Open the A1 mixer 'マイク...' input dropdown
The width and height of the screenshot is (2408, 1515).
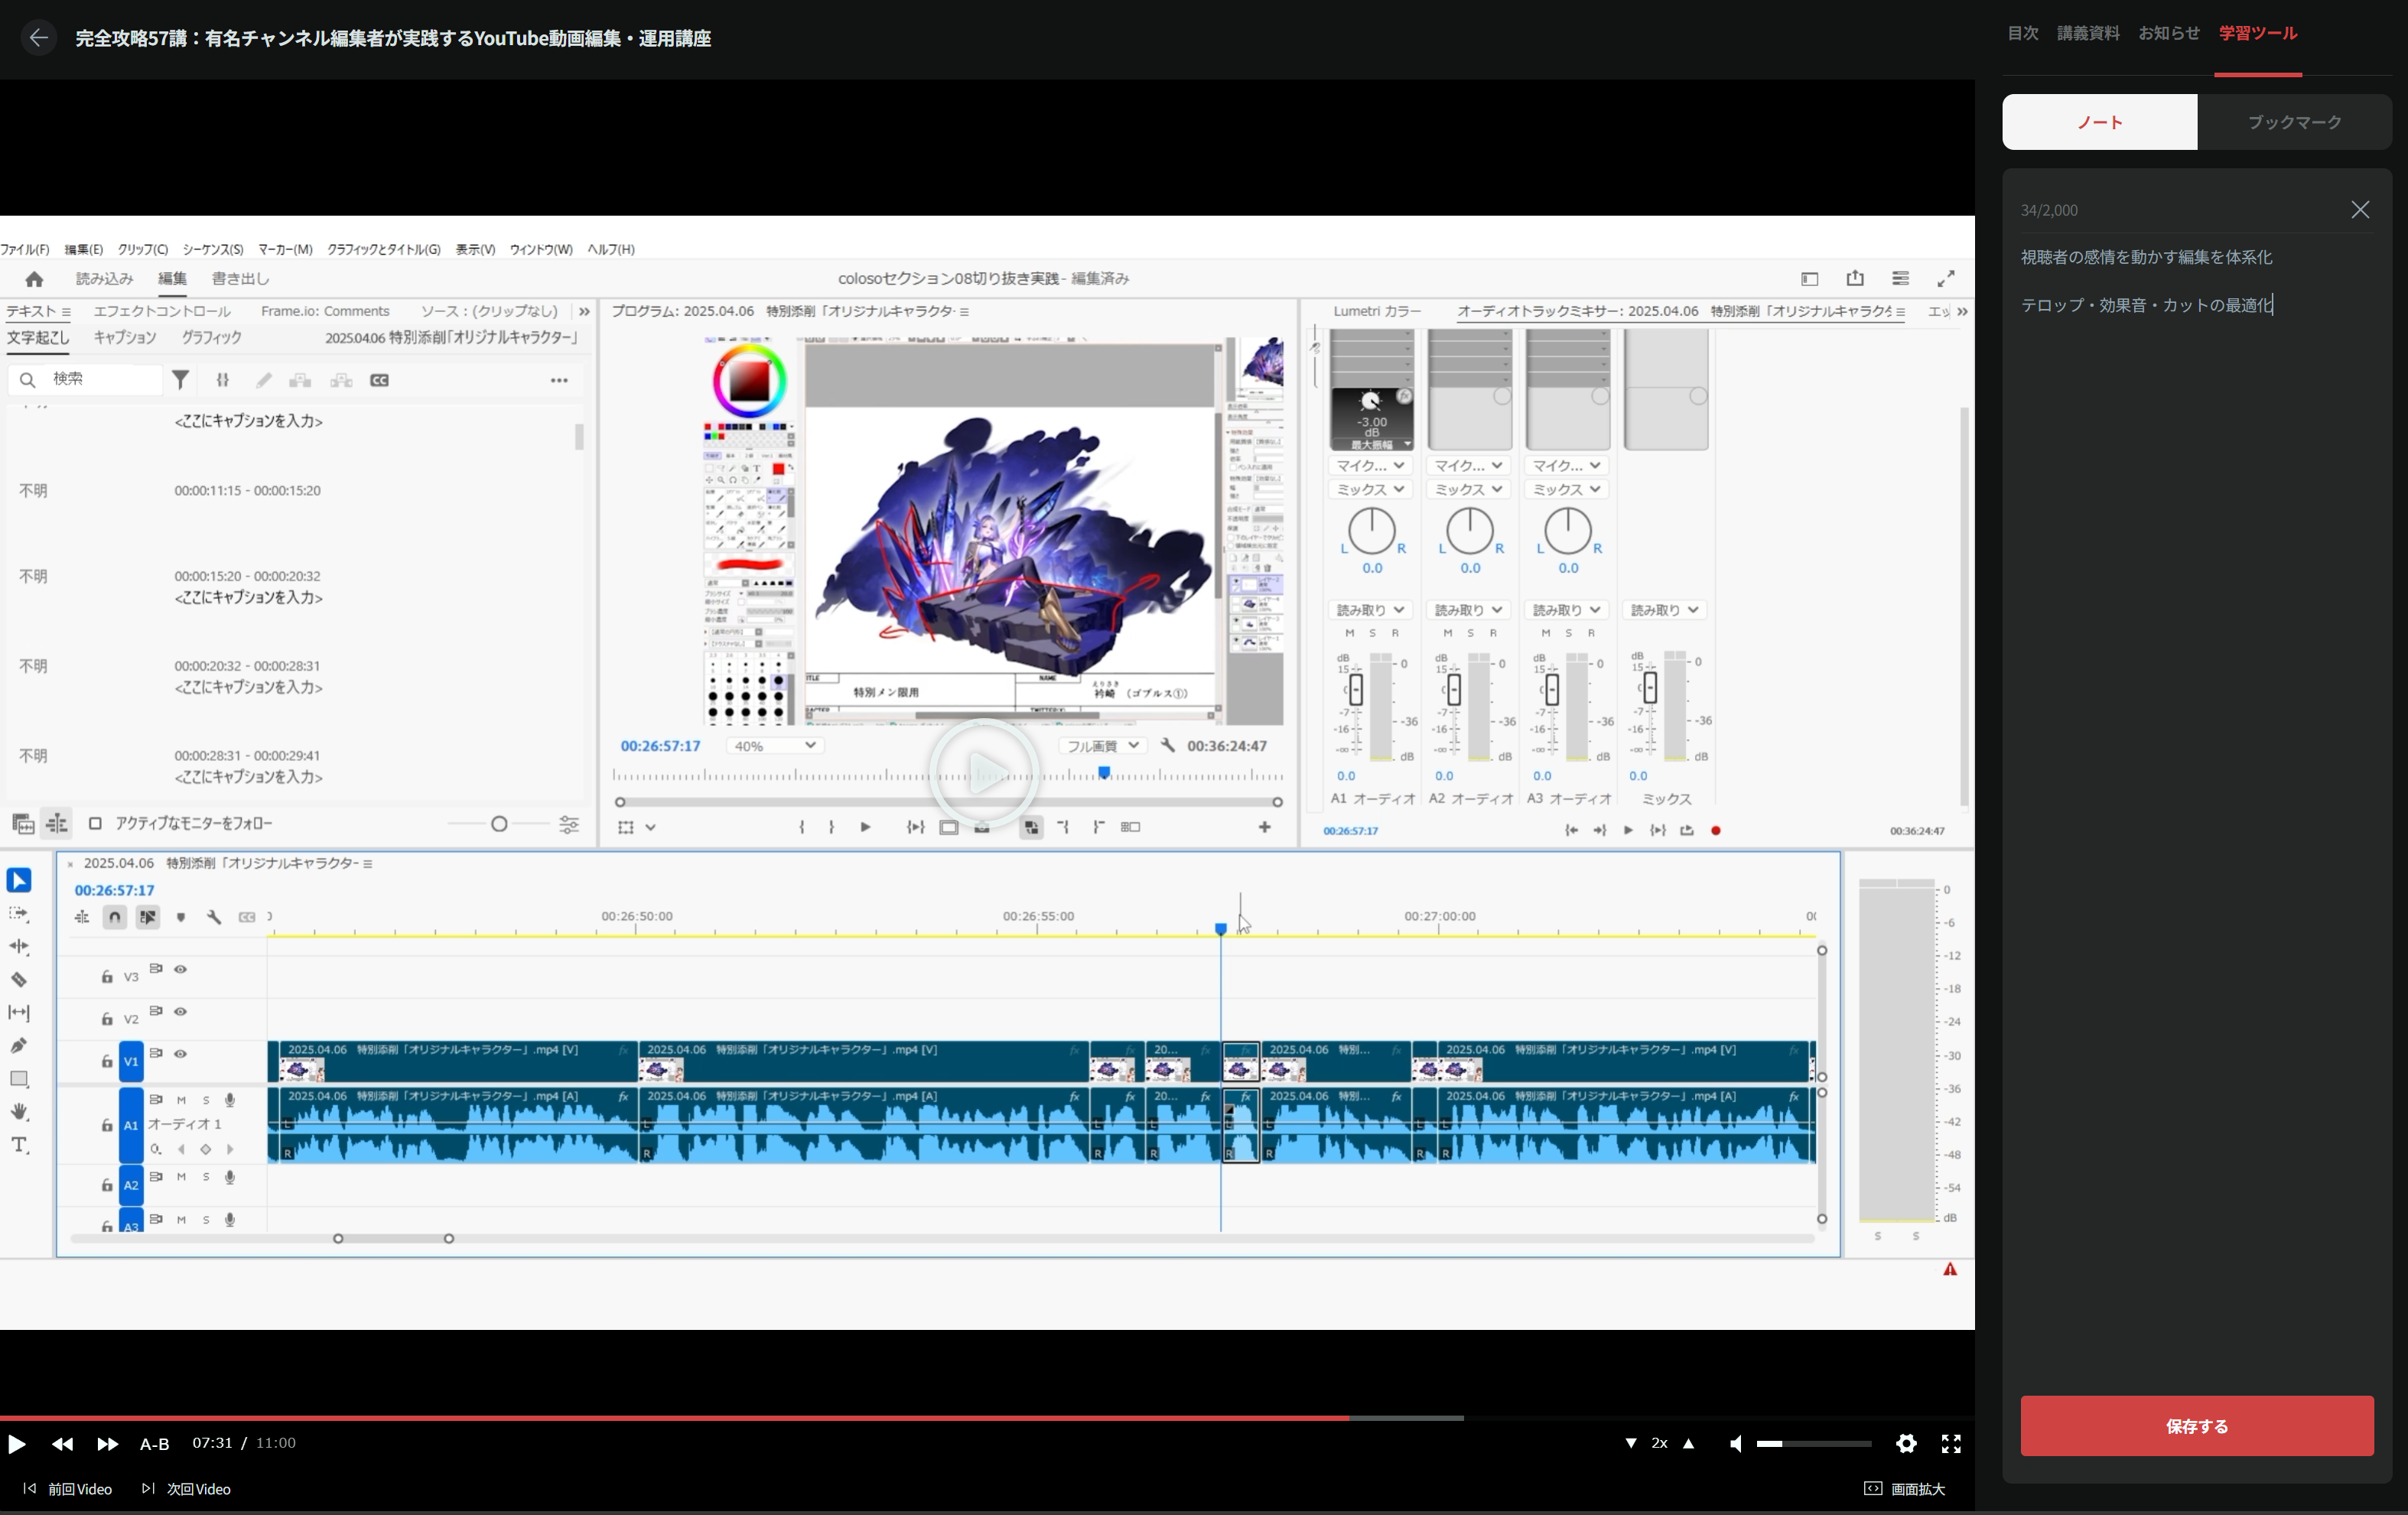1370,465
